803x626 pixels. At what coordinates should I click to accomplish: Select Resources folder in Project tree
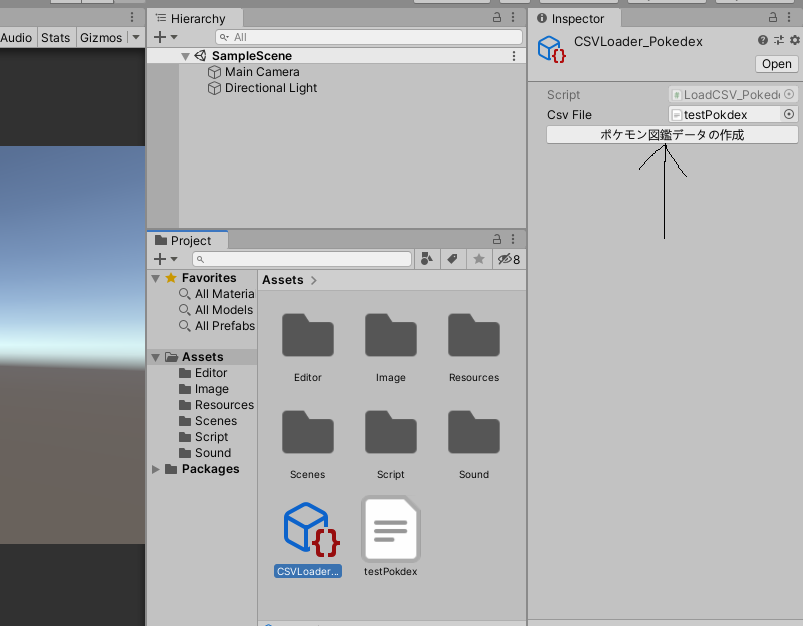tap(216, 405)
